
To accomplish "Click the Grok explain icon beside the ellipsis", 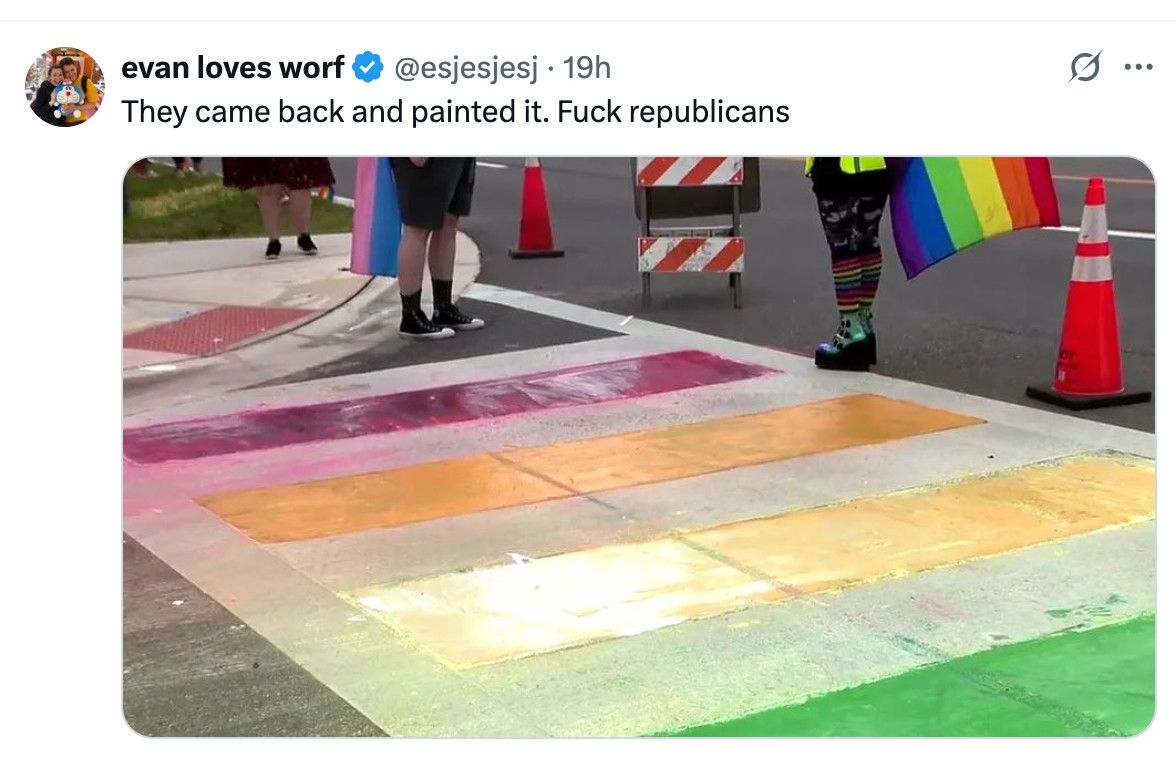I will (x=1085, y=68).
